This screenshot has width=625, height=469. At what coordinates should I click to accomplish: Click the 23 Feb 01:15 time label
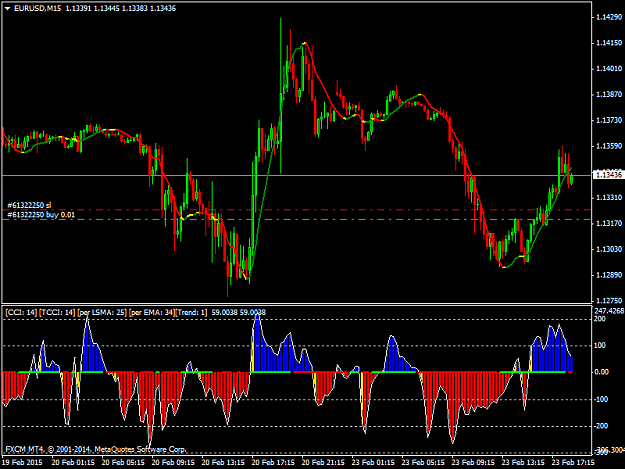pyautogui.click(x=373, y=463)
